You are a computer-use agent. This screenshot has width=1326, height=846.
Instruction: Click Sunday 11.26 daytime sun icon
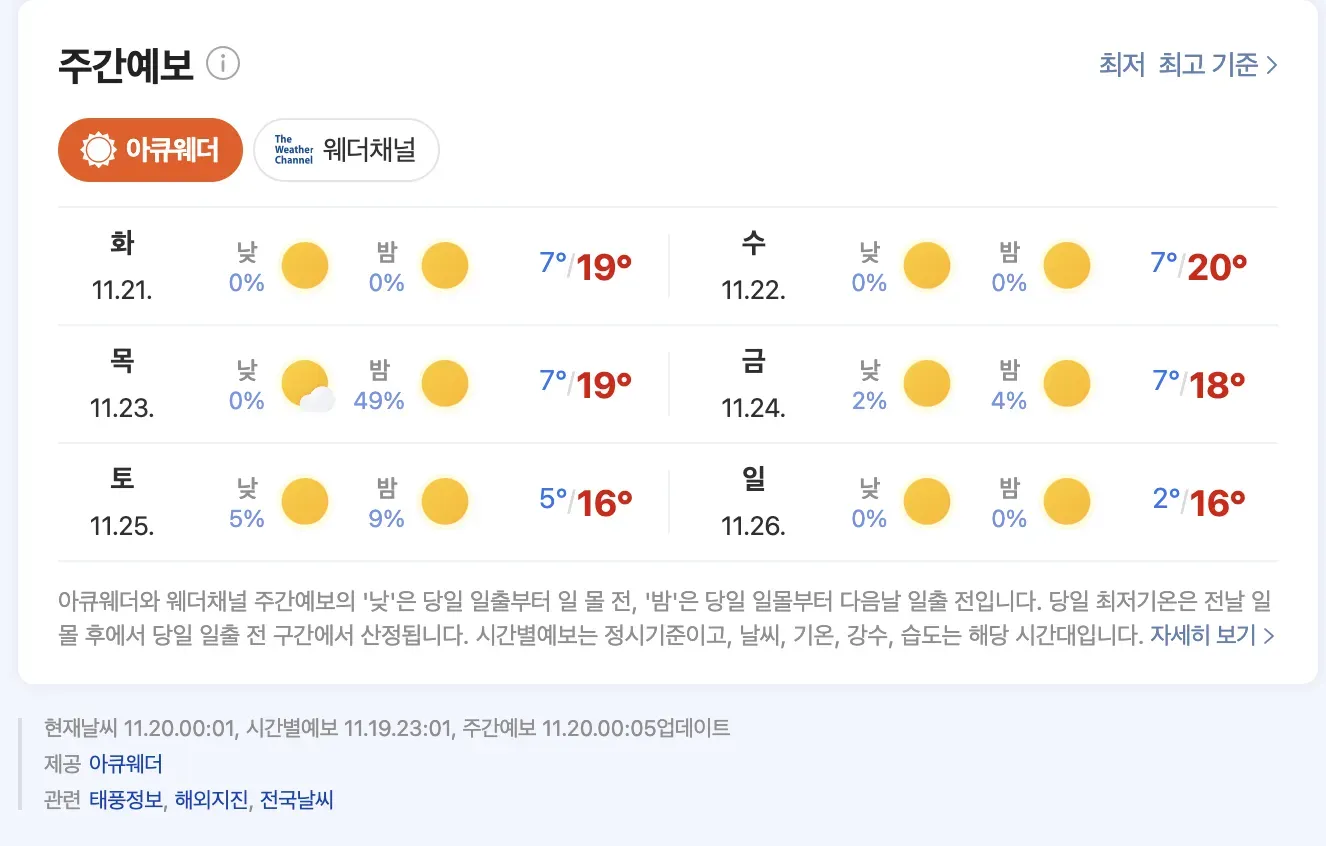point(927,502)
